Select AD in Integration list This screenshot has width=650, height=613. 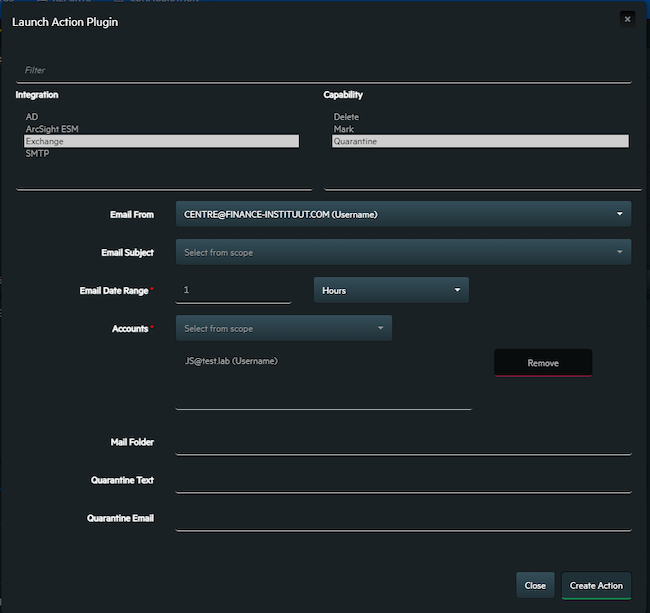[x=32, y=117]
